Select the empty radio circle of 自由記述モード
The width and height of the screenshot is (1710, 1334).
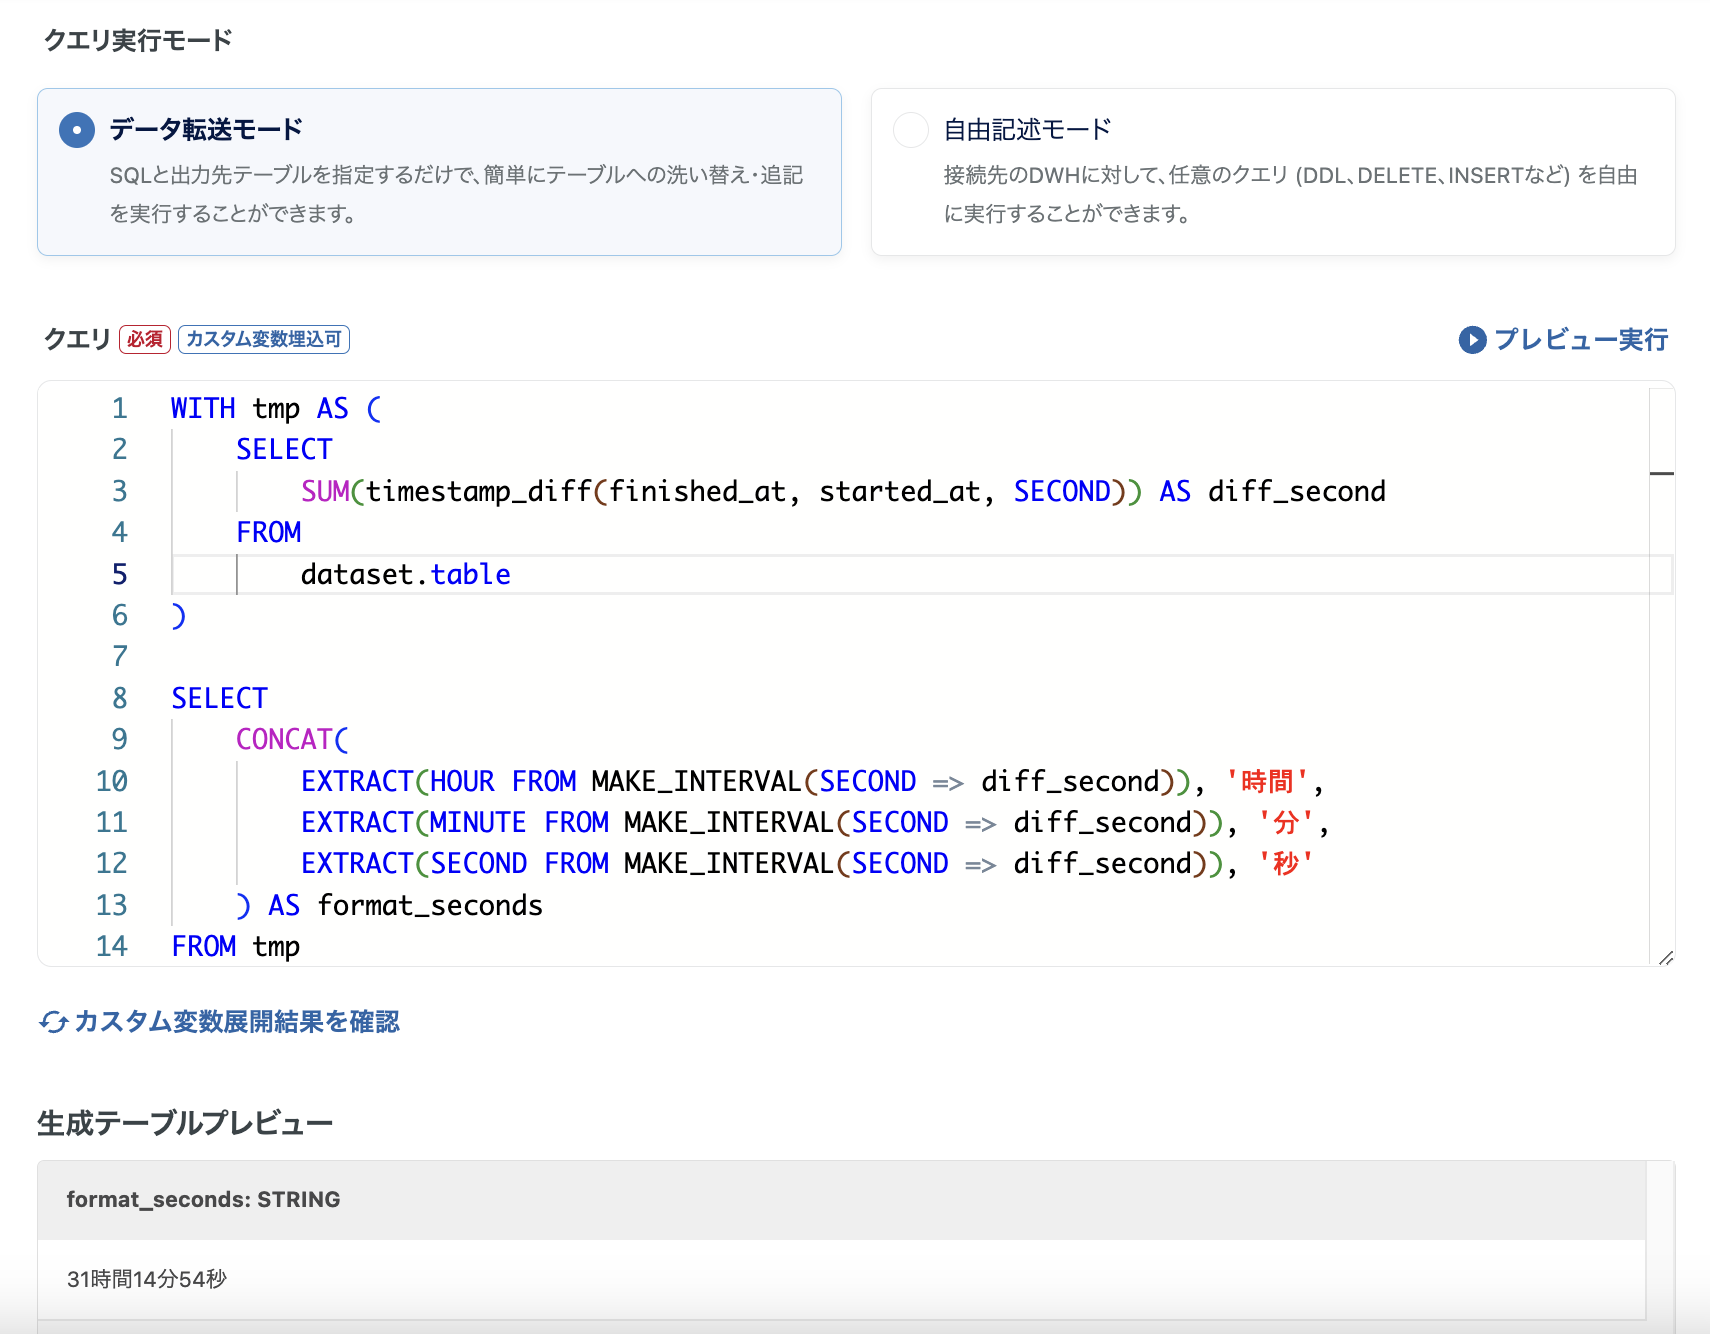point(911,130)
